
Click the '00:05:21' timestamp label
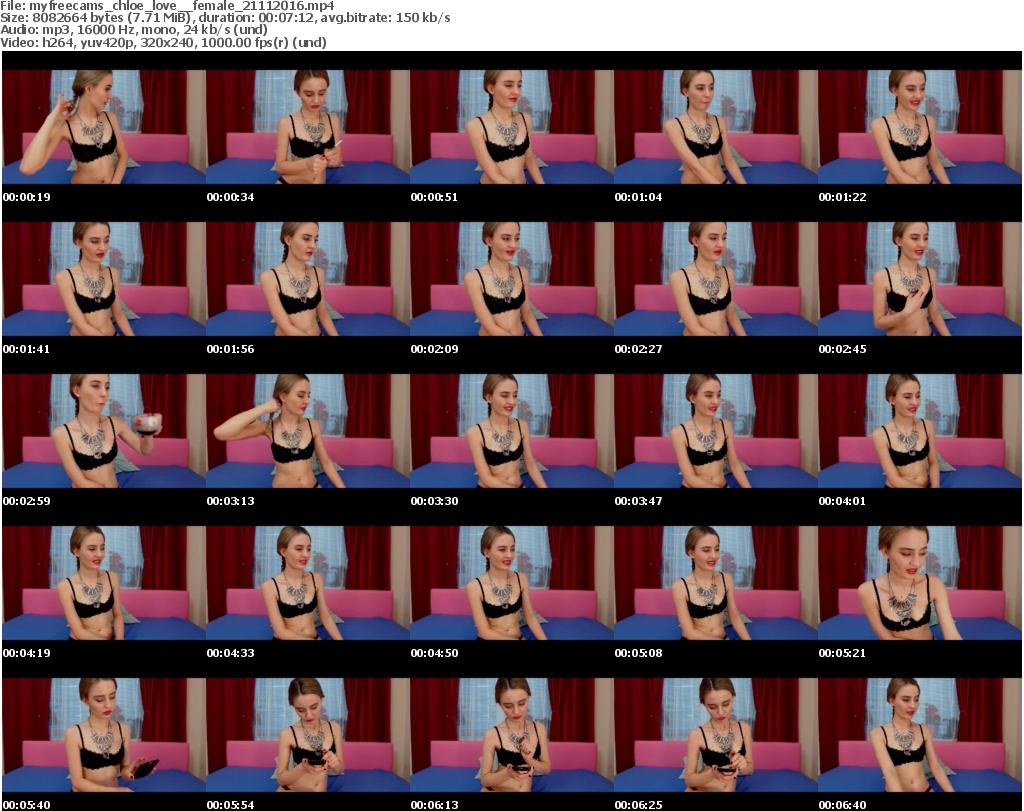[842, 653]
